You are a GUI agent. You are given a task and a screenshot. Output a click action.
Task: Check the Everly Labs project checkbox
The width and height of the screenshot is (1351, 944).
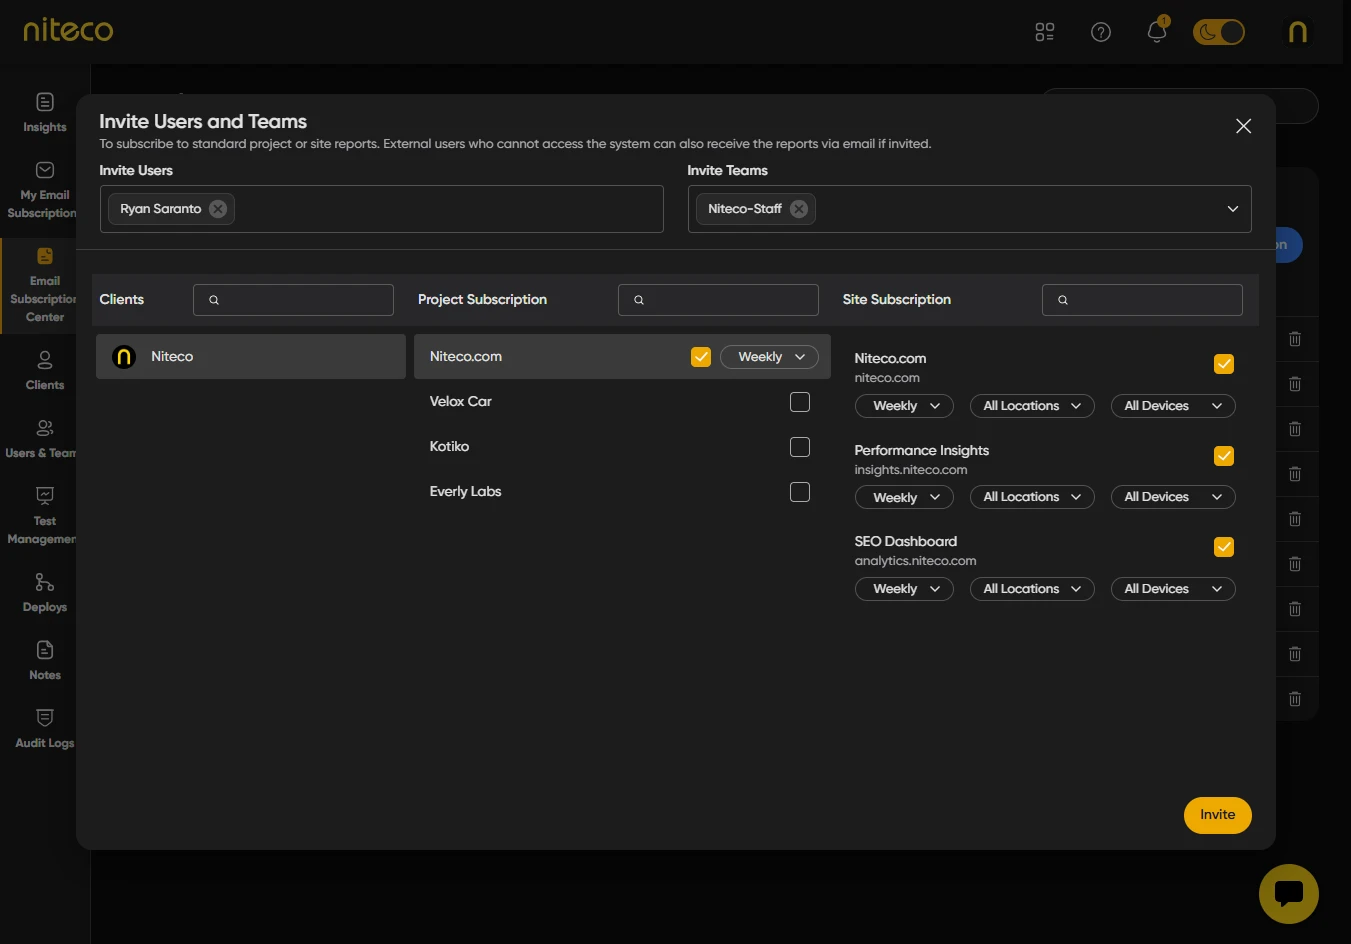coord(800,492)
